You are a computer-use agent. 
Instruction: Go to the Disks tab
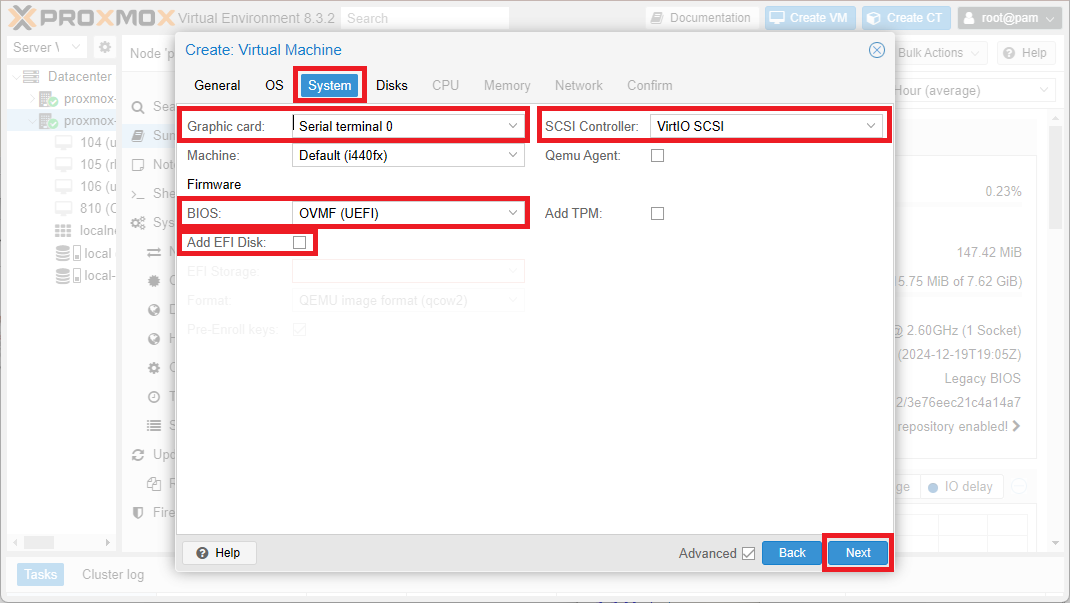pyautogui.click(x=392, y=85)
